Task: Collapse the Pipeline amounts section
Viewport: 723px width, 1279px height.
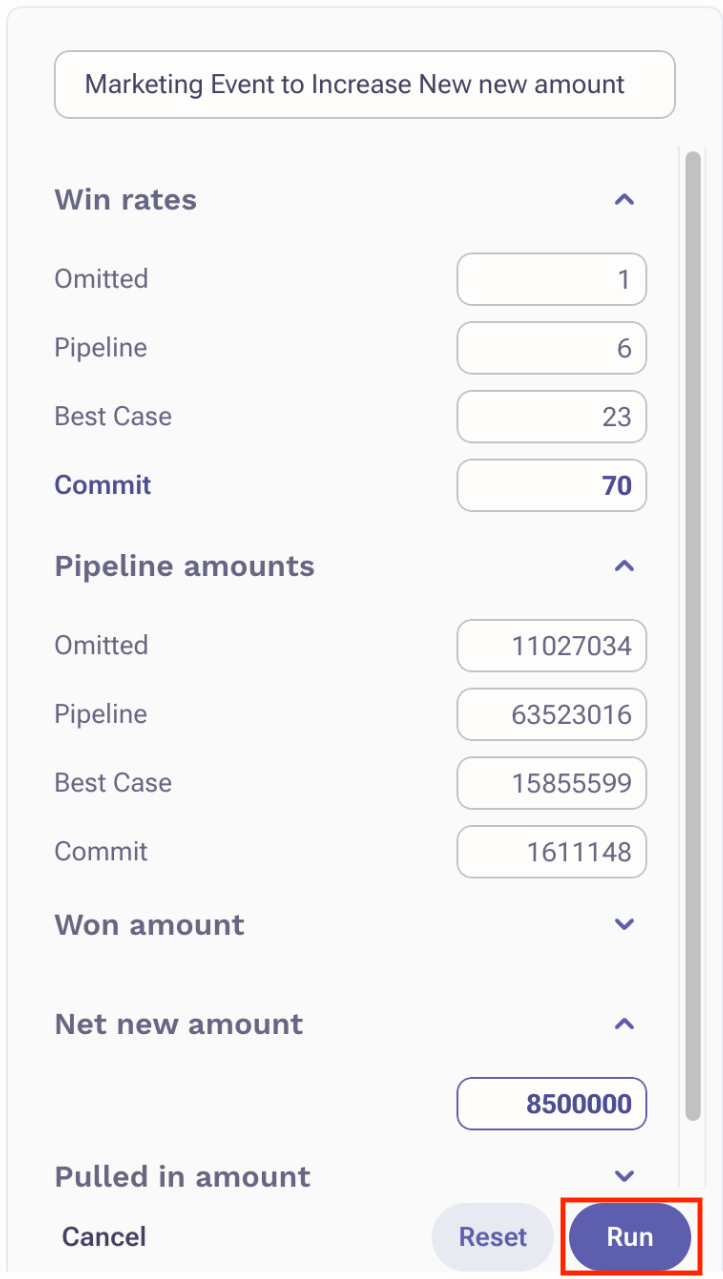Action: 623,566
